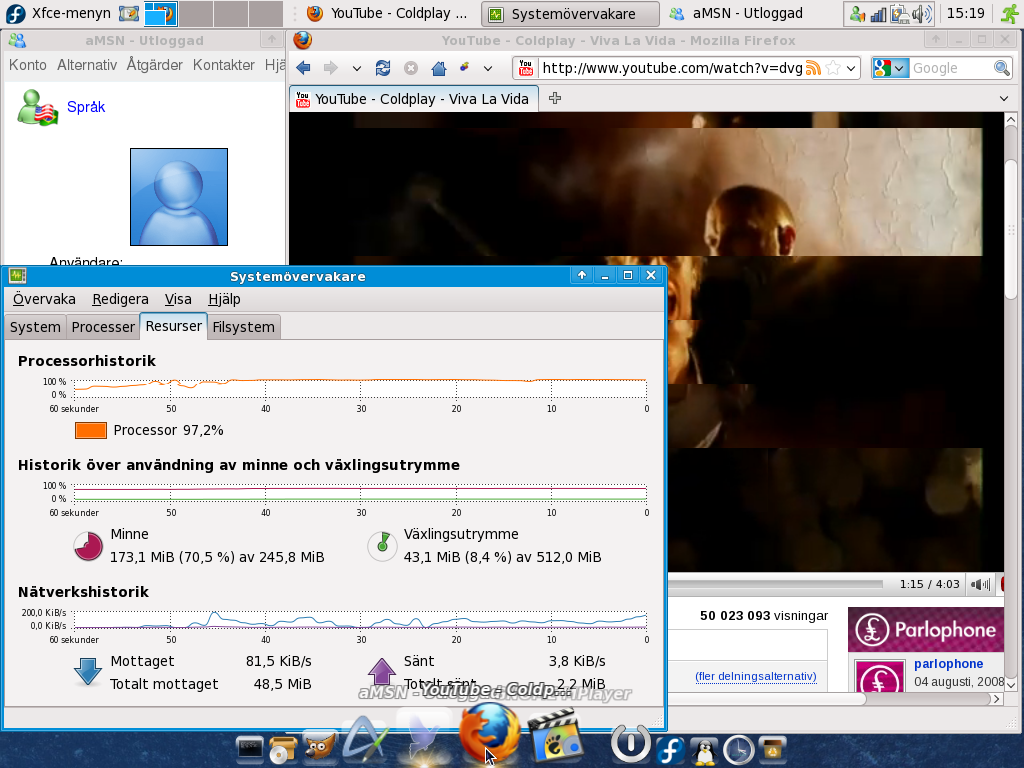Viewport: 1024px width, 768px height.
Task: Open the parlophone channel link
Action: (948, 664)
